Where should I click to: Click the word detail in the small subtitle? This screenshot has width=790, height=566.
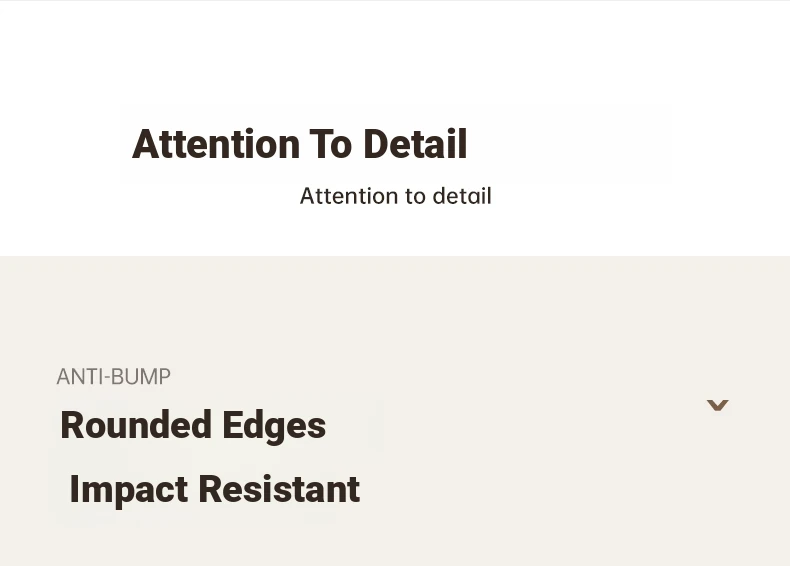point(462,196)
